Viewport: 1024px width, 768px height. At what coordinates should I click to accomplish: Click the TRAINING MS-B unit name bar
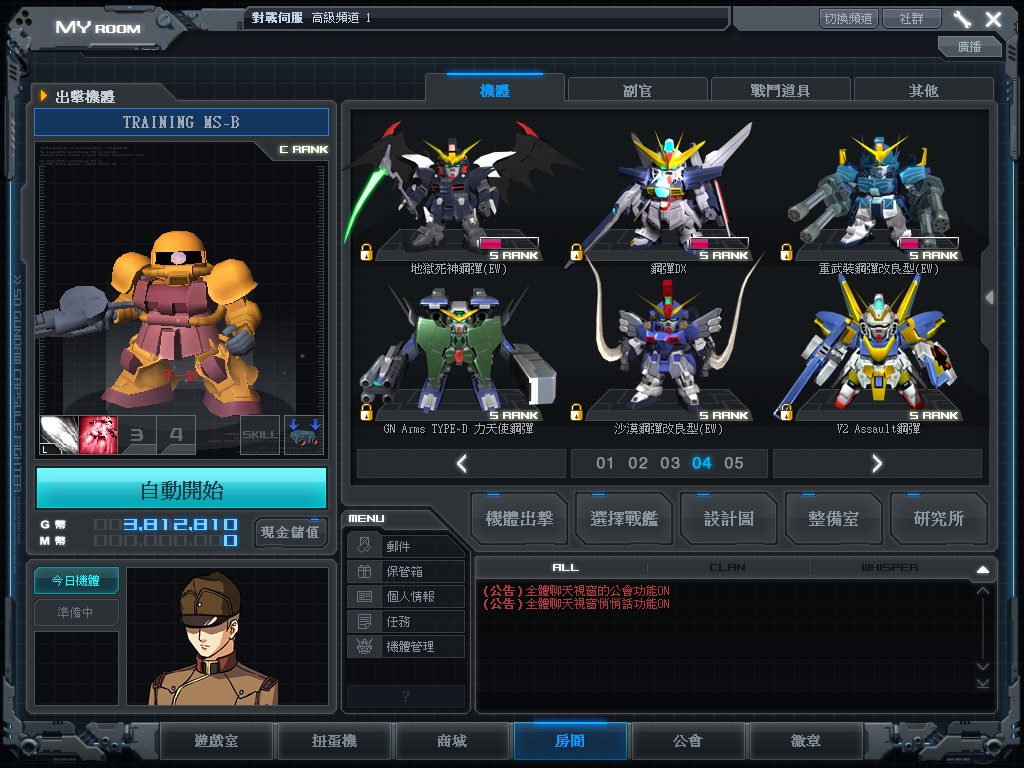point(182,122)
